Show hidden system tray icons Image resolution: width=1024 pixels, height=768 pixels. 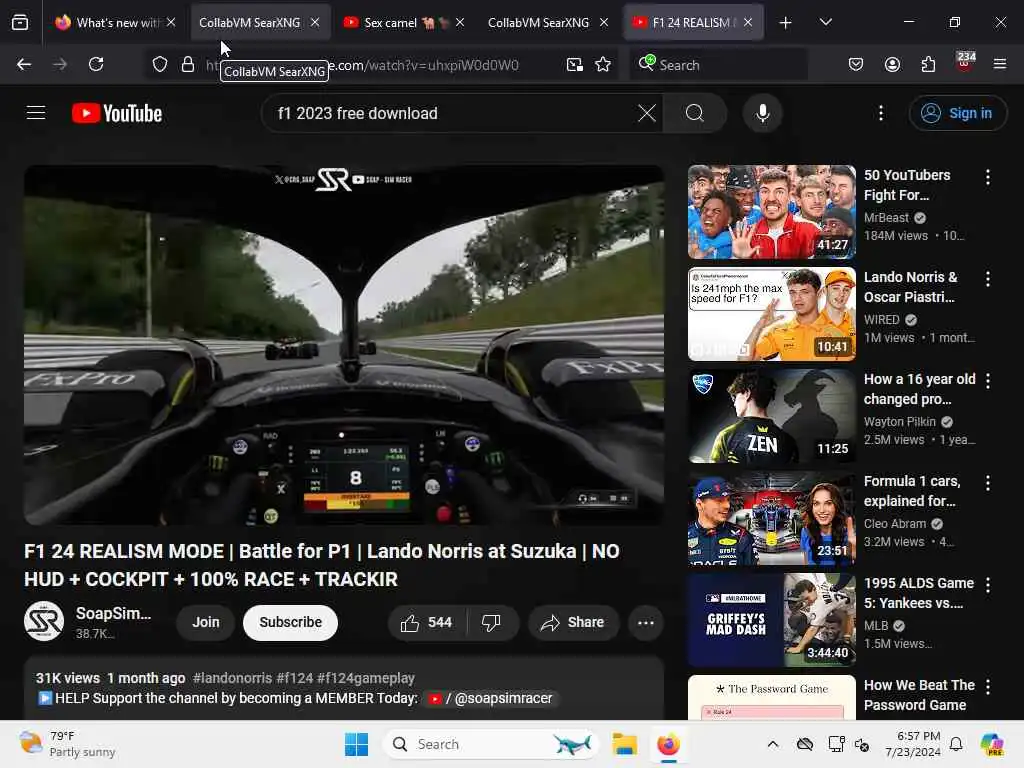[x=773, y=744]
